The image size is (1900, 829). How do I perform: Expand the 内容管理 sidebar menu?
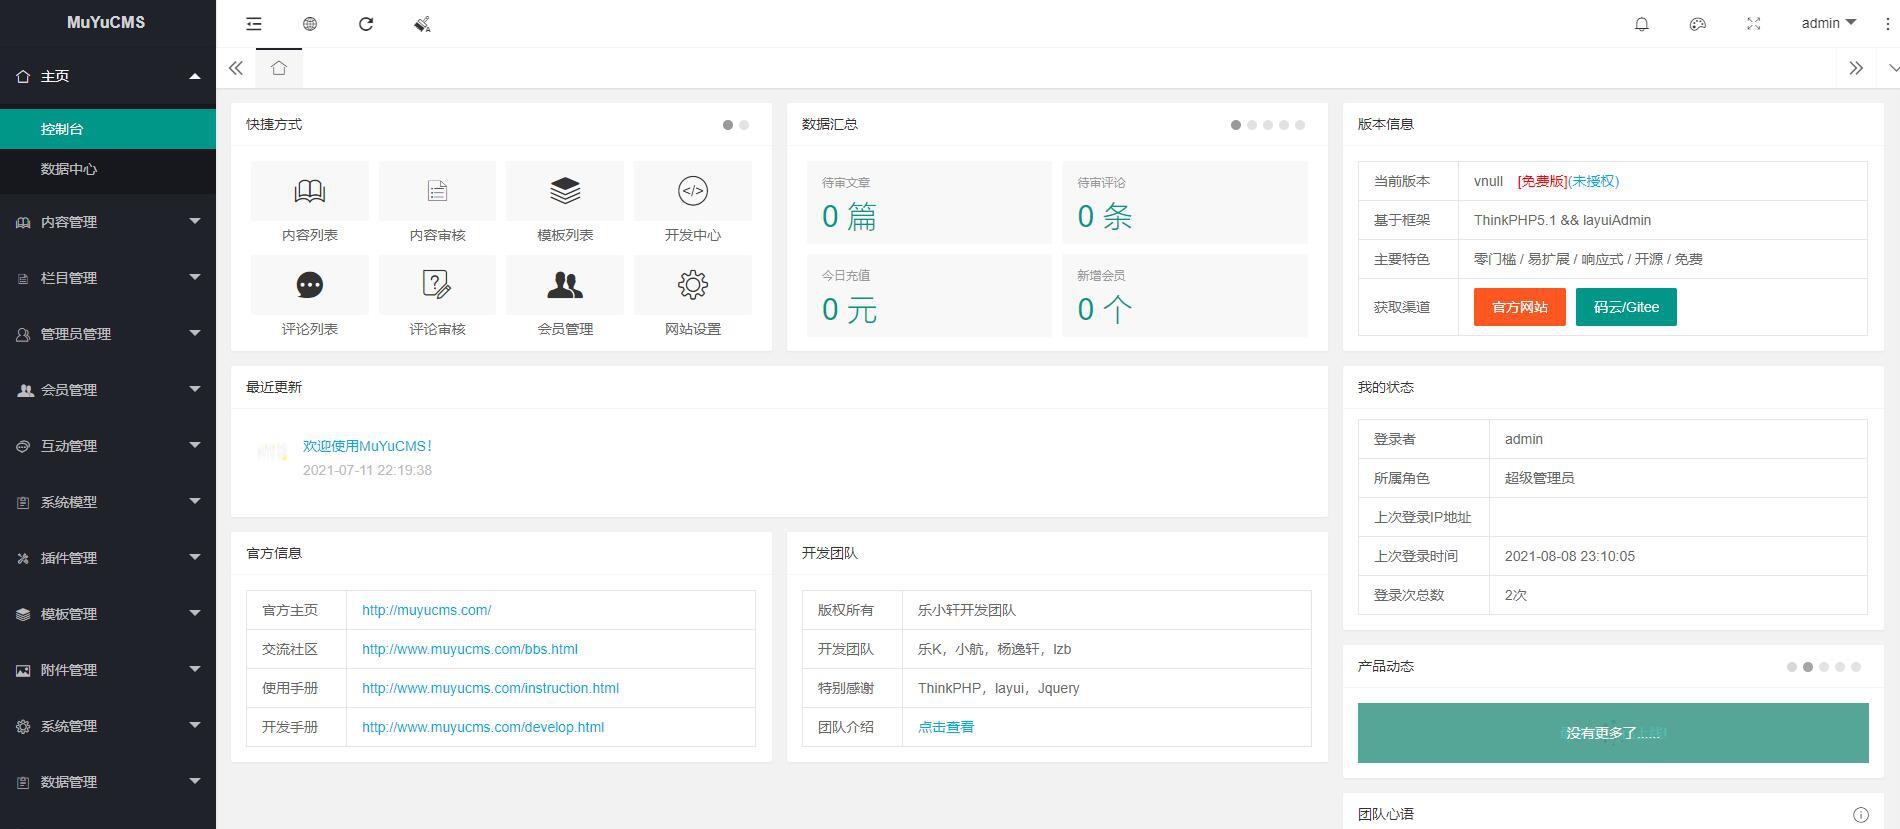pos(108,222)
